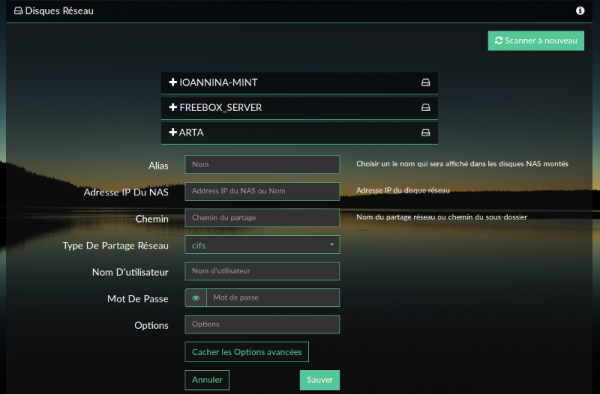
Task: Expand IOANNINA-MINT with its plus icon
Action: (x=173, y=82)
